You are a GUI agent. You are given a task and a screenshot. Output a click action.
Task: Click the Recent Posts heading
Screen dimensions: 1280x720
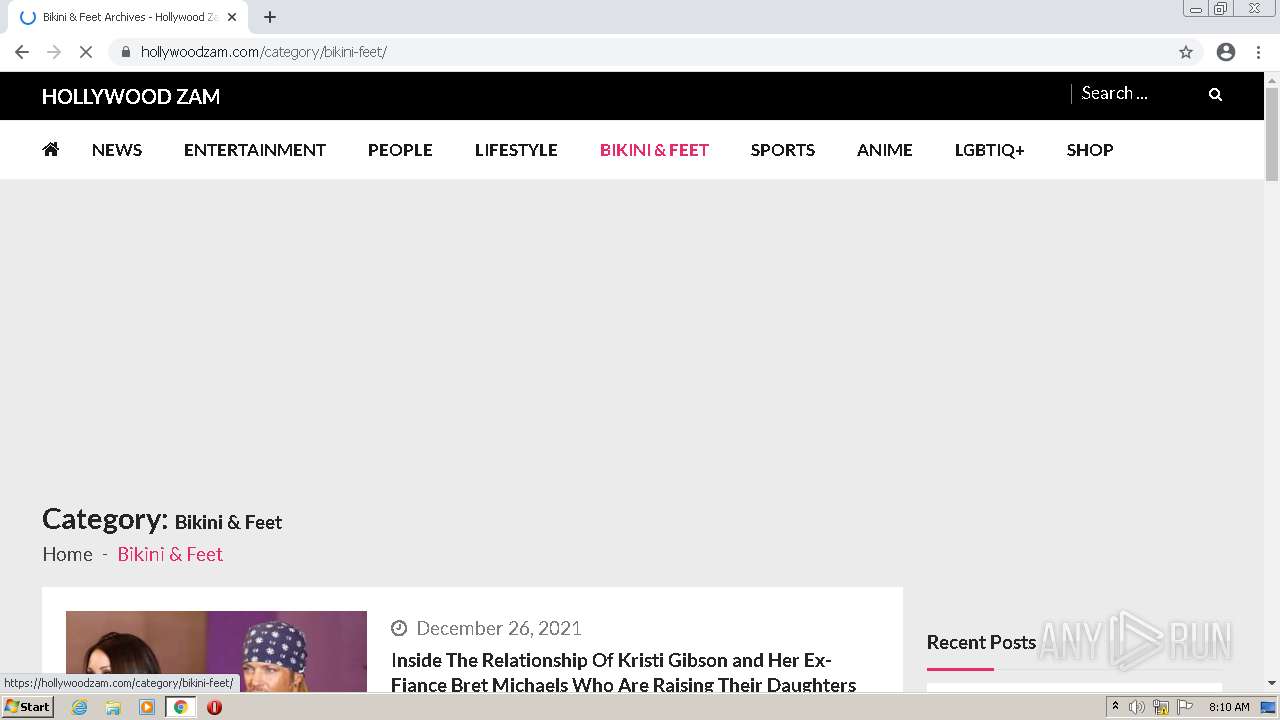[x=981, y=642]
